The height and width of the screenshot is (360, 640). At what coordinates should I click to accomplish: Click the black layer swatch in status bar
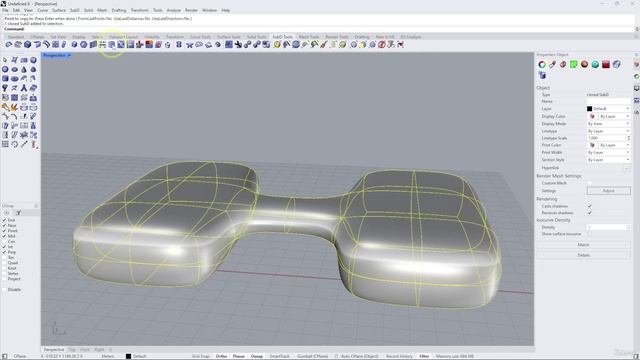(x=129, y=356)
